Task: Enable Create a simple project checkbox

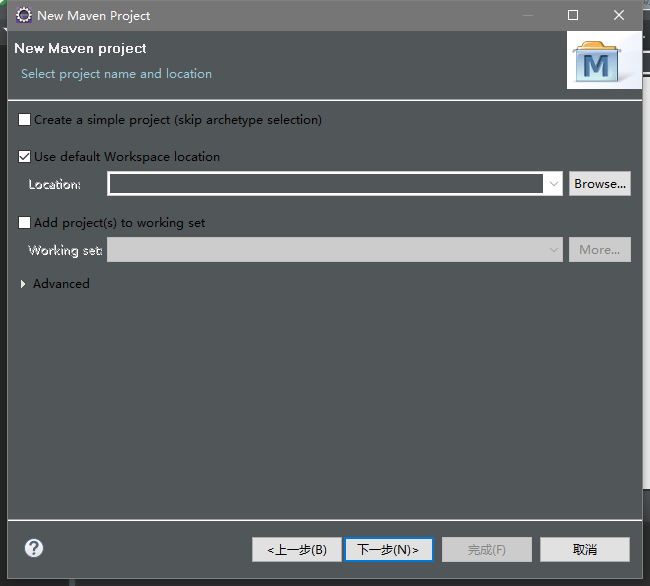Action: click(x=24, y=120)
